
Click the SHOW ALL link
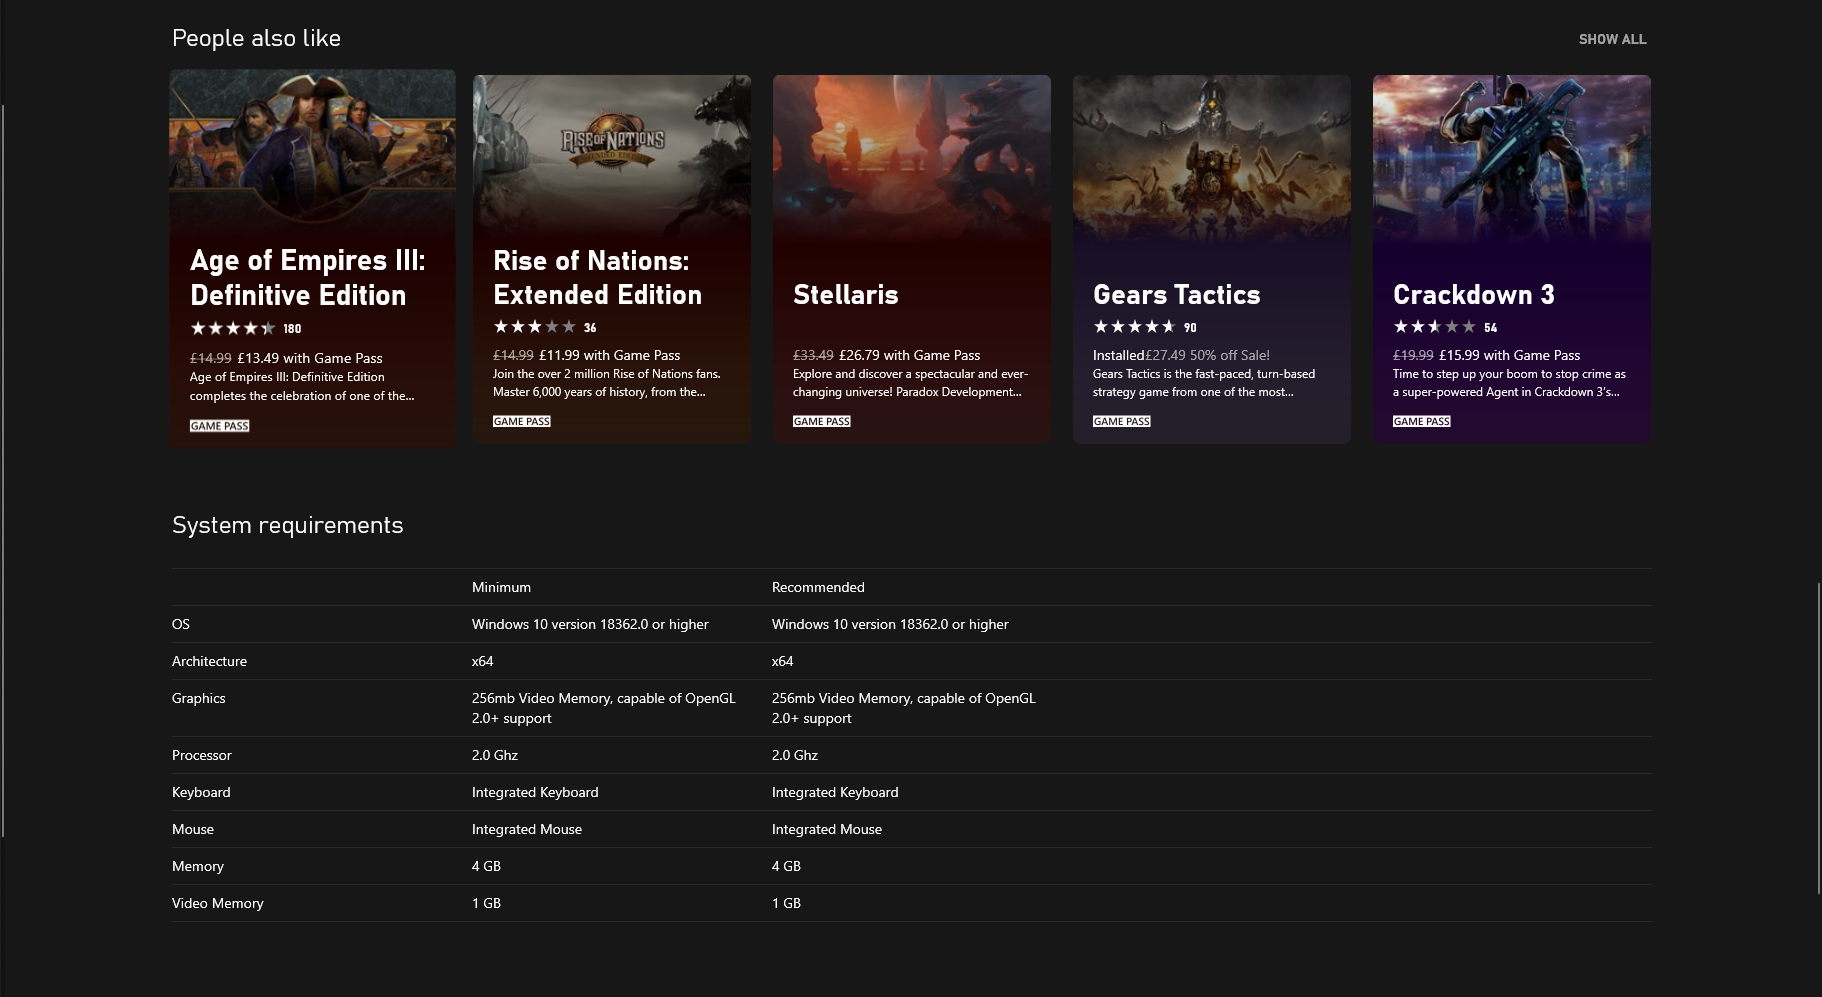pos(1612,39)
